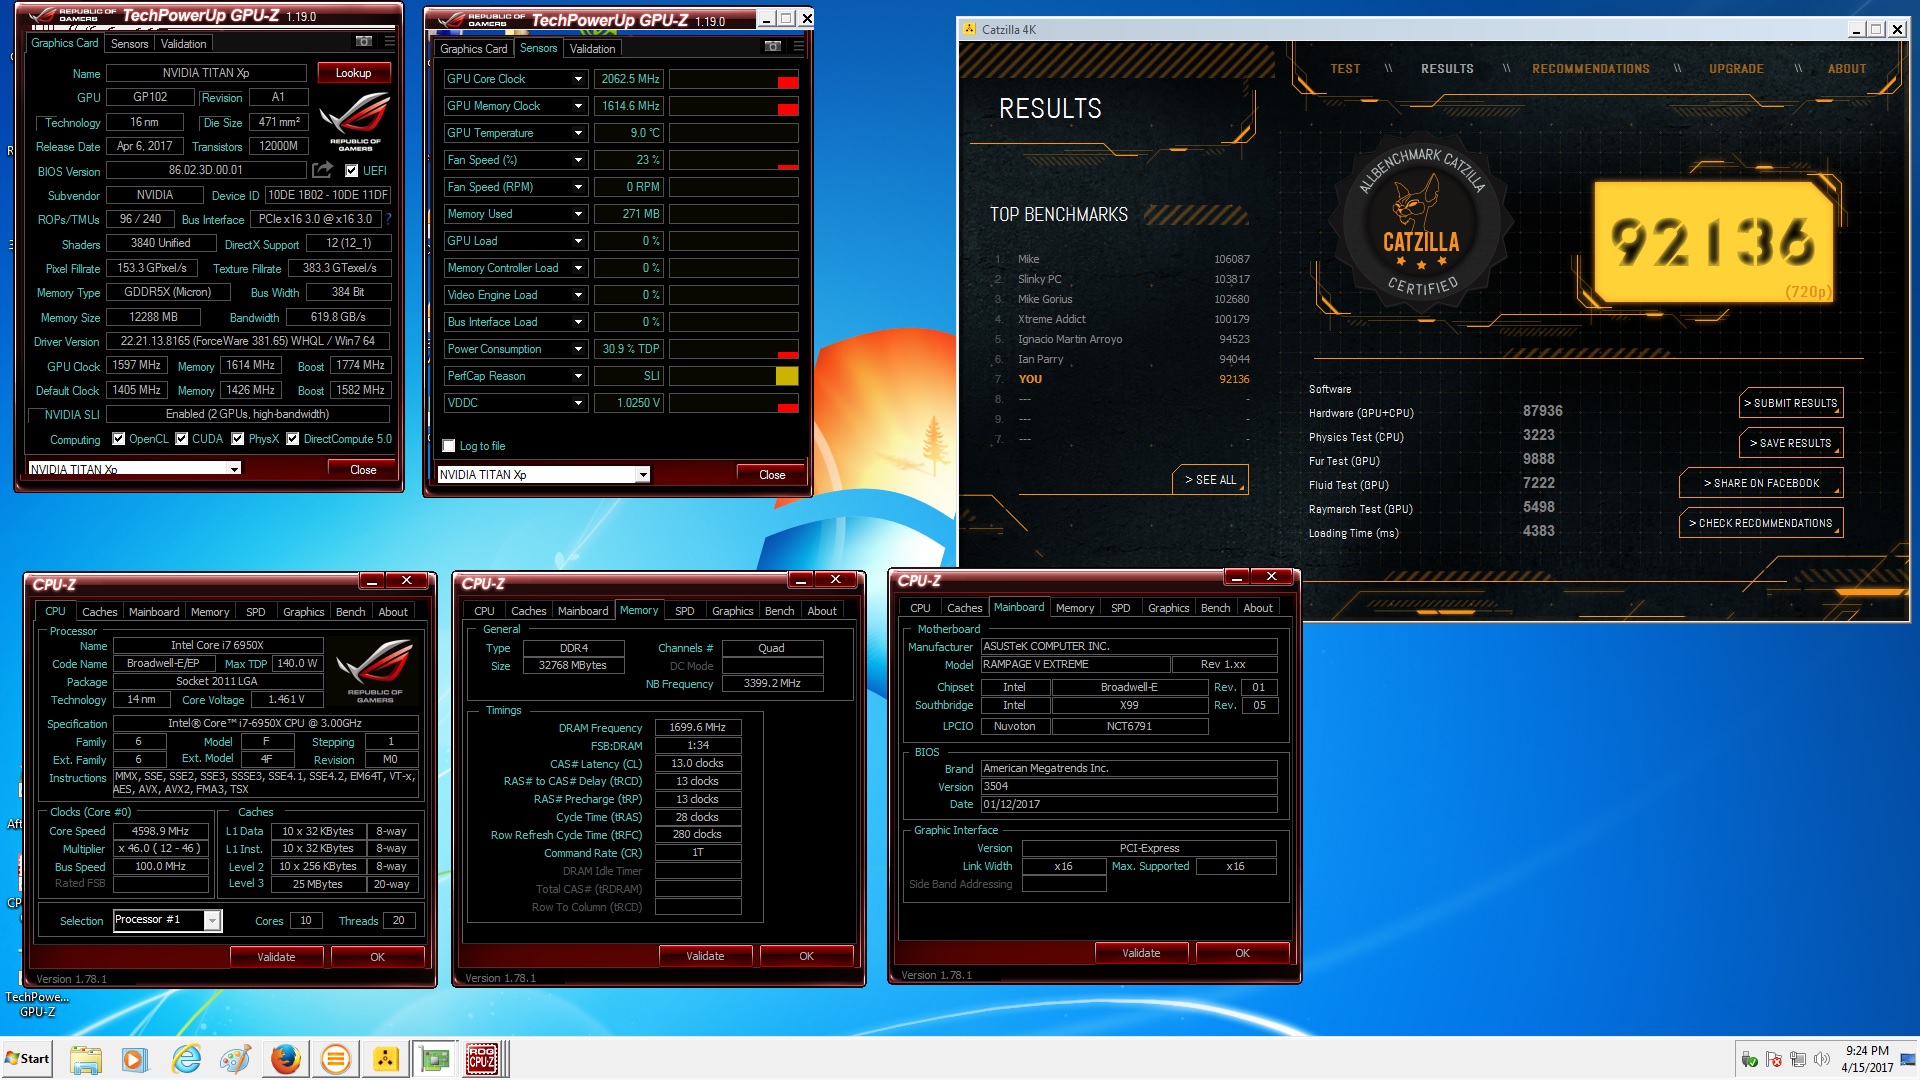This screenshot has width=1920, height=1080.
Task: Open GPU selector dropdown in Sensors window
Action: click(x=643, y=475)
